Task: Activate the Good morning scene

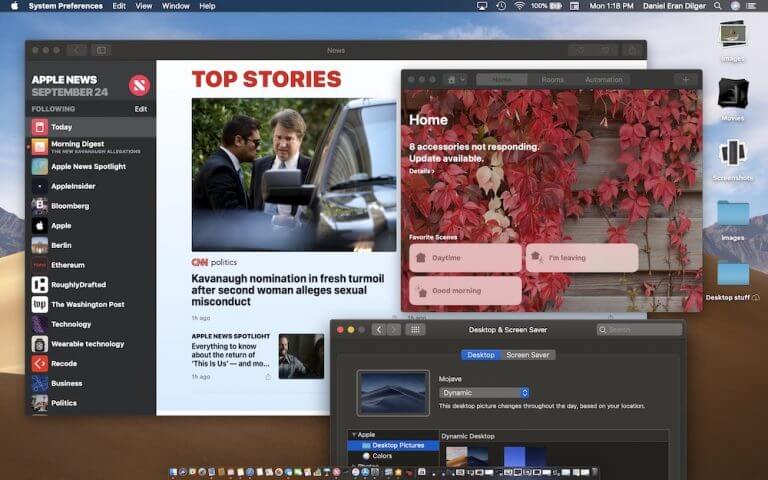Action: [x=465, y=290]
